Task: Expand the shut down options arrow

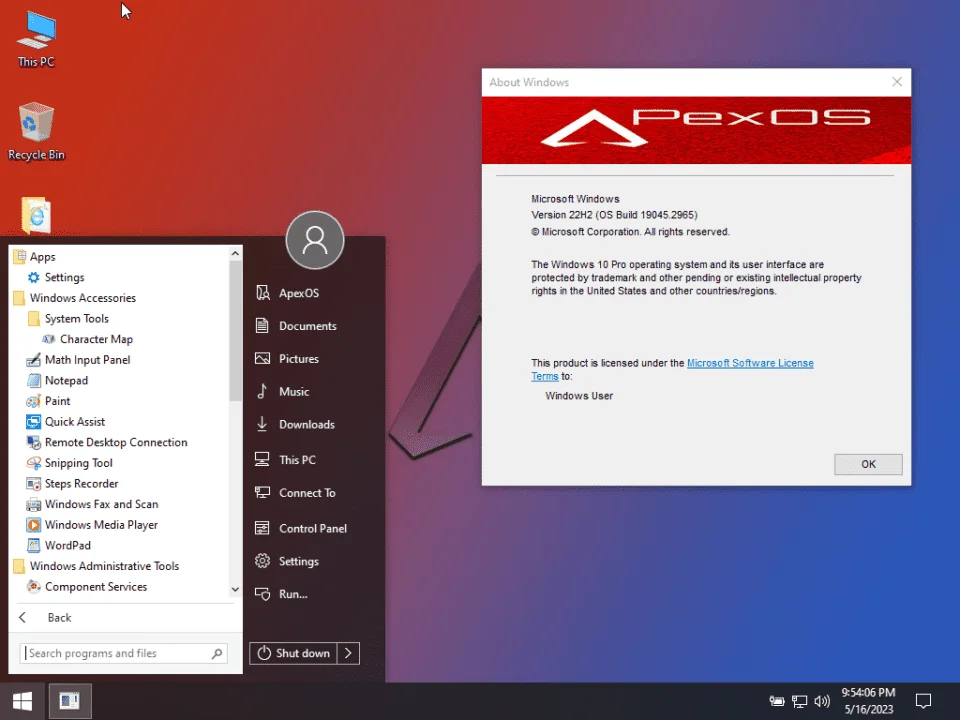Action: [x=348, y=653]
